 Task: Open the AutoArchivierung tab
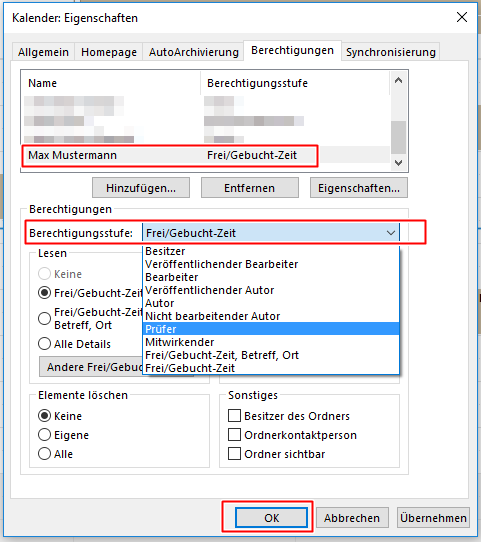pyautogui.click(x=194, y=52)
